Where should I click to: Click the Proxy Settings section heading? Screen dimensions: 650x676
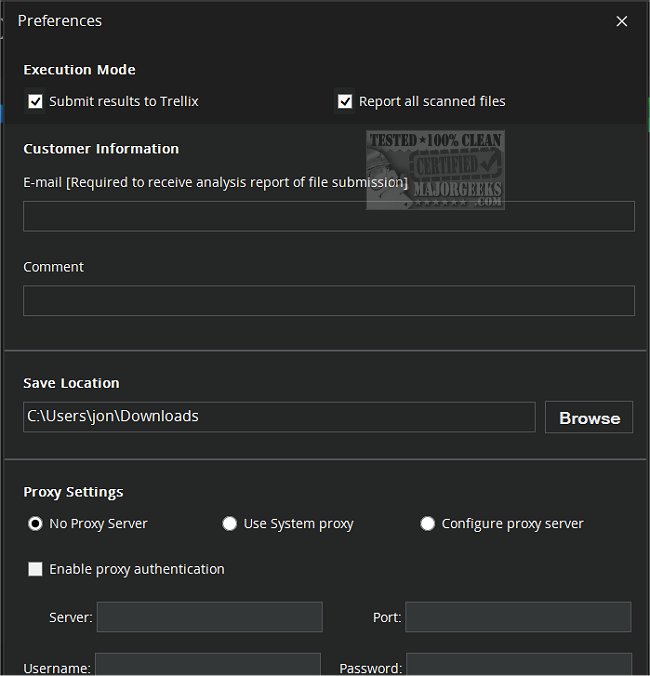74,492
